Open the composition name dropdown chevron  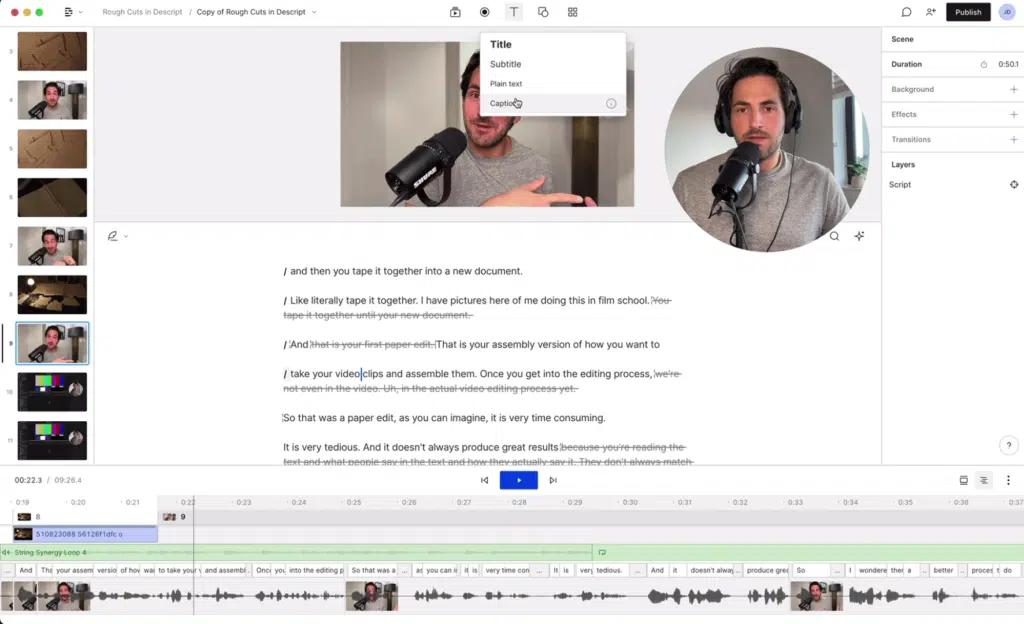(x=314, y=12)
